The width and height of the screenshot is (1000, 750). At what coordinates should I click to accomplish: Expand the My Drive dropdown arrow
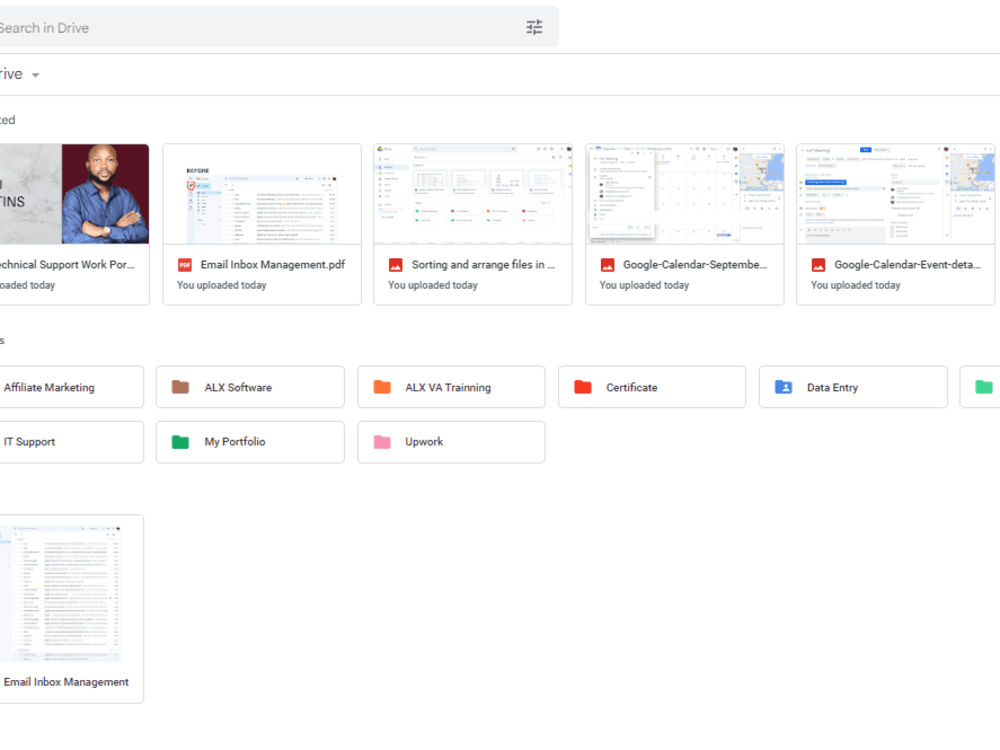pos(35,74)
